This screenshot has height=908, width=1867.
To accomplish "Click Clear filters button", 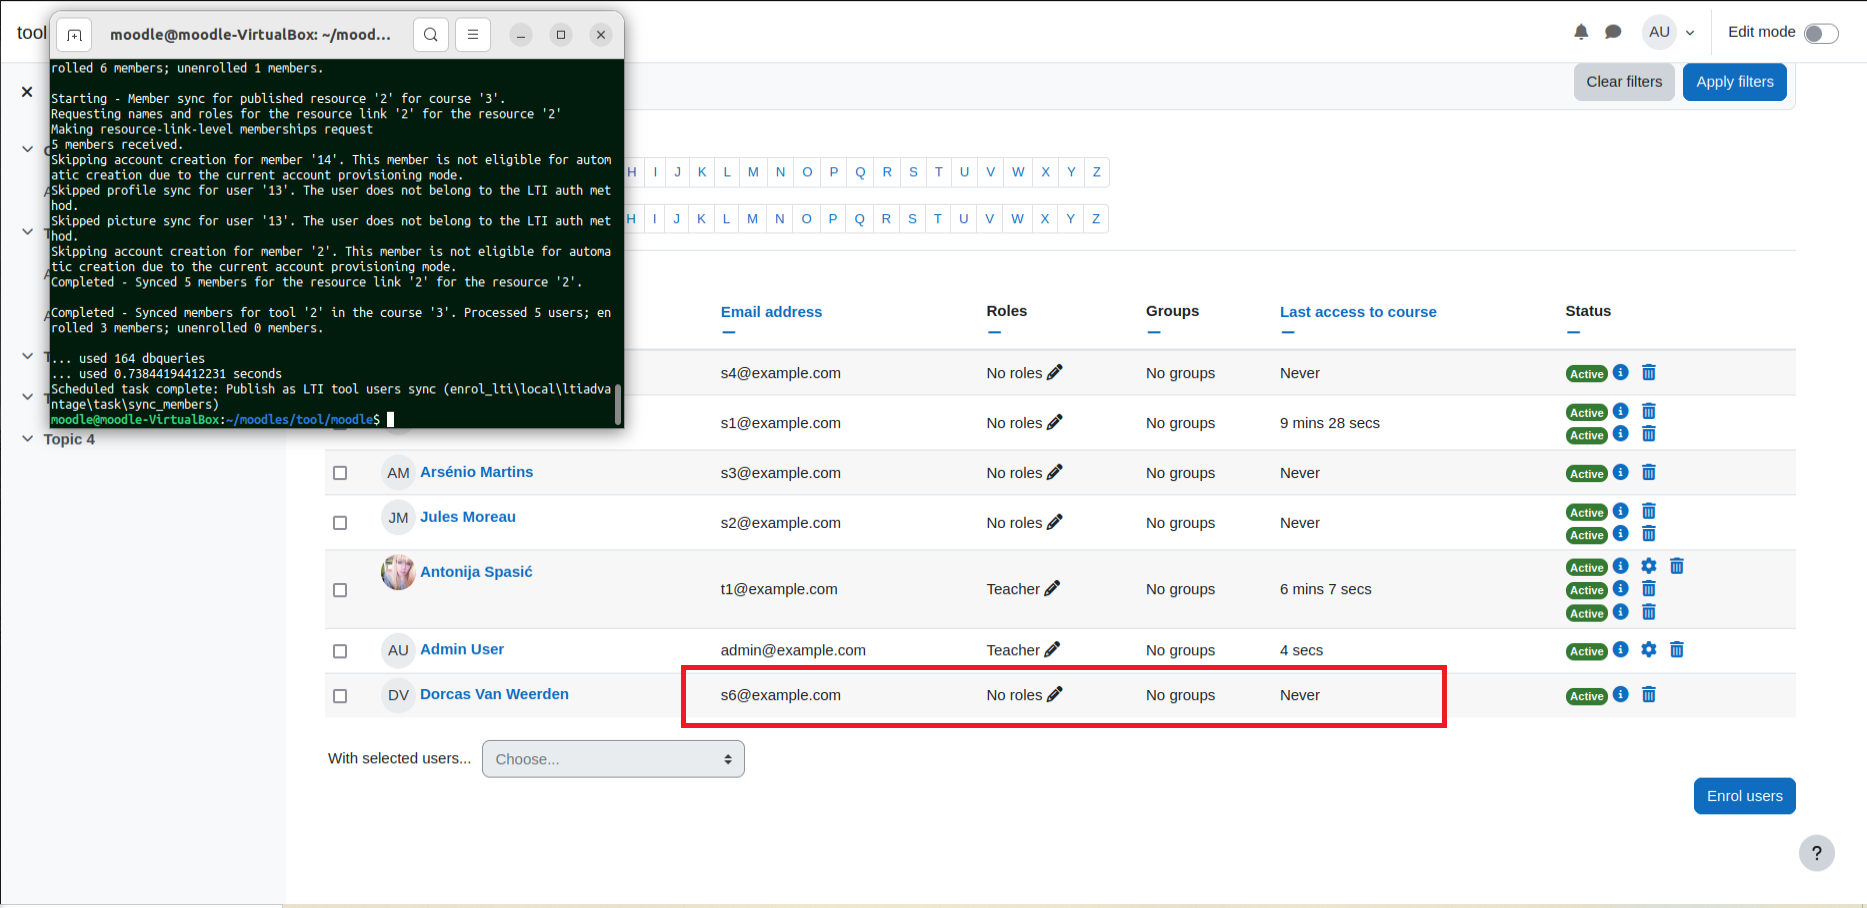I will [x=1624, y=82].
